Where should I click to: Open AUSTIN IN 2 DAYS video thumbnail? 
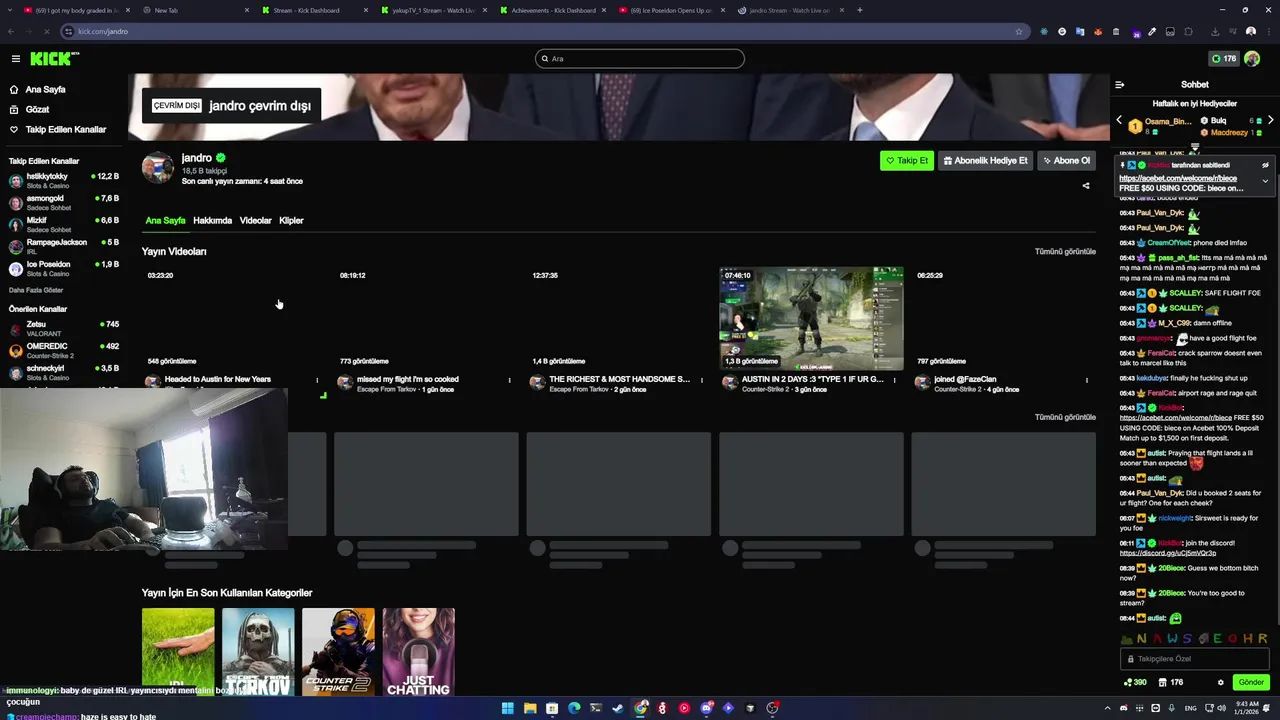[811, 318]
